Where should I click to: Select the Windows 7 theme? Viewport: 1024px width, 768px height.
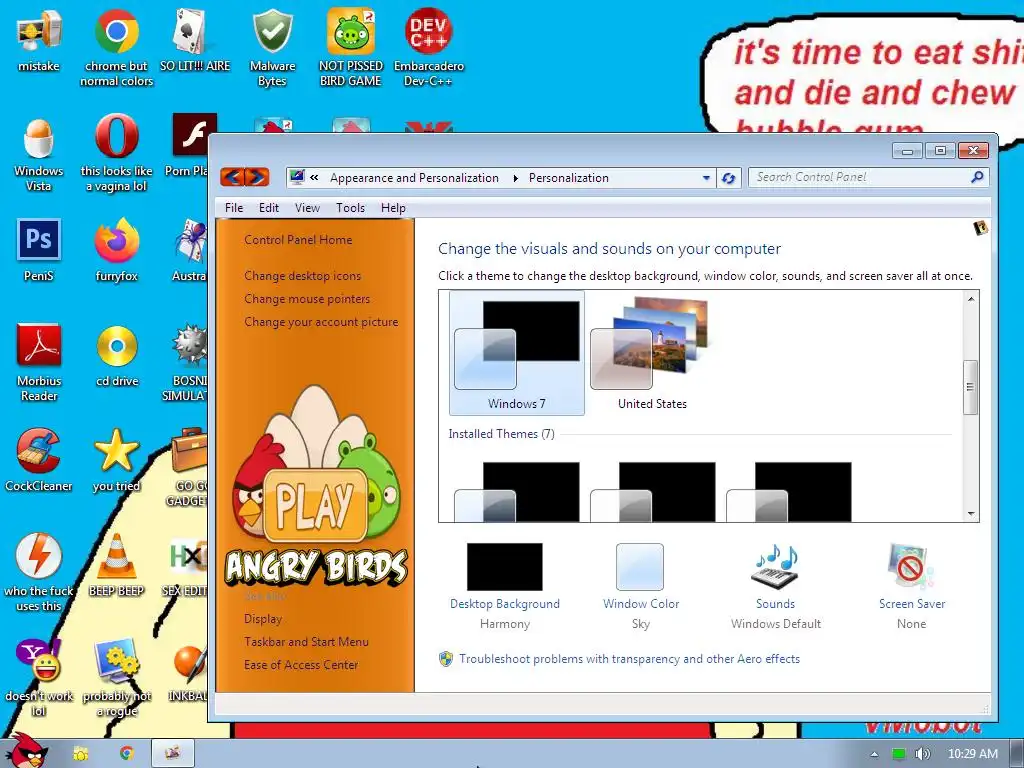517,353
